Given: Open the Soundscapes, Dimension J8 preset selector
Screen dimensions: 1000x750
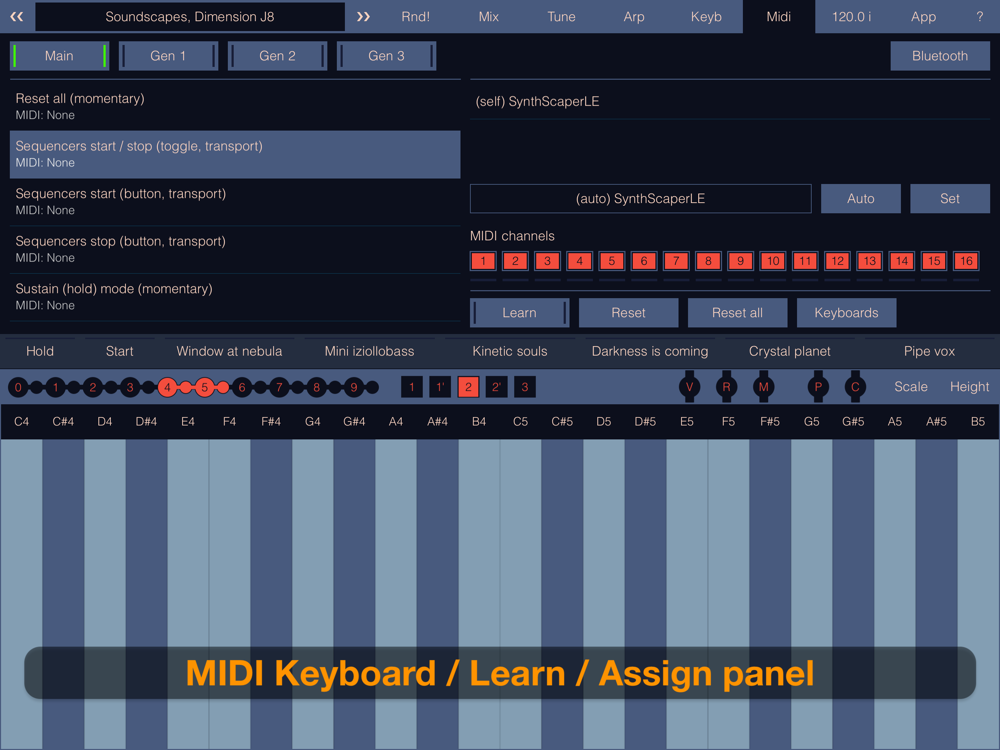Looking at the screenshot, I should pyautogui.click(x=190, y=17).
